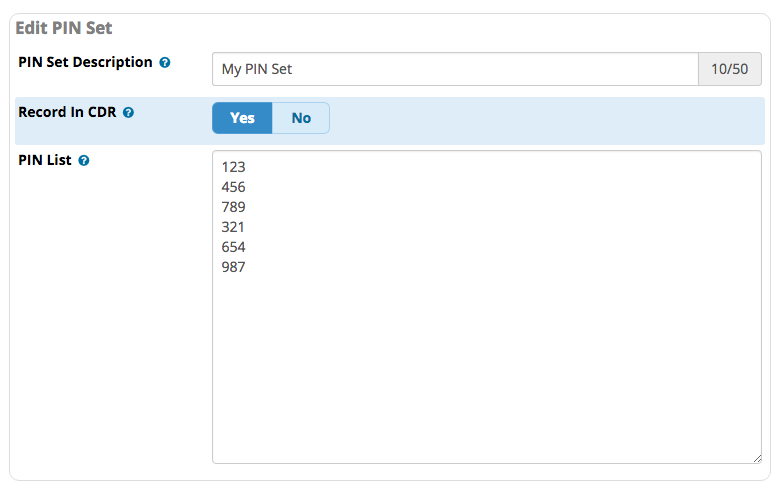Open help tooltip for PIN Set Description
778x488 pixels.
click(x=165, y=62)
